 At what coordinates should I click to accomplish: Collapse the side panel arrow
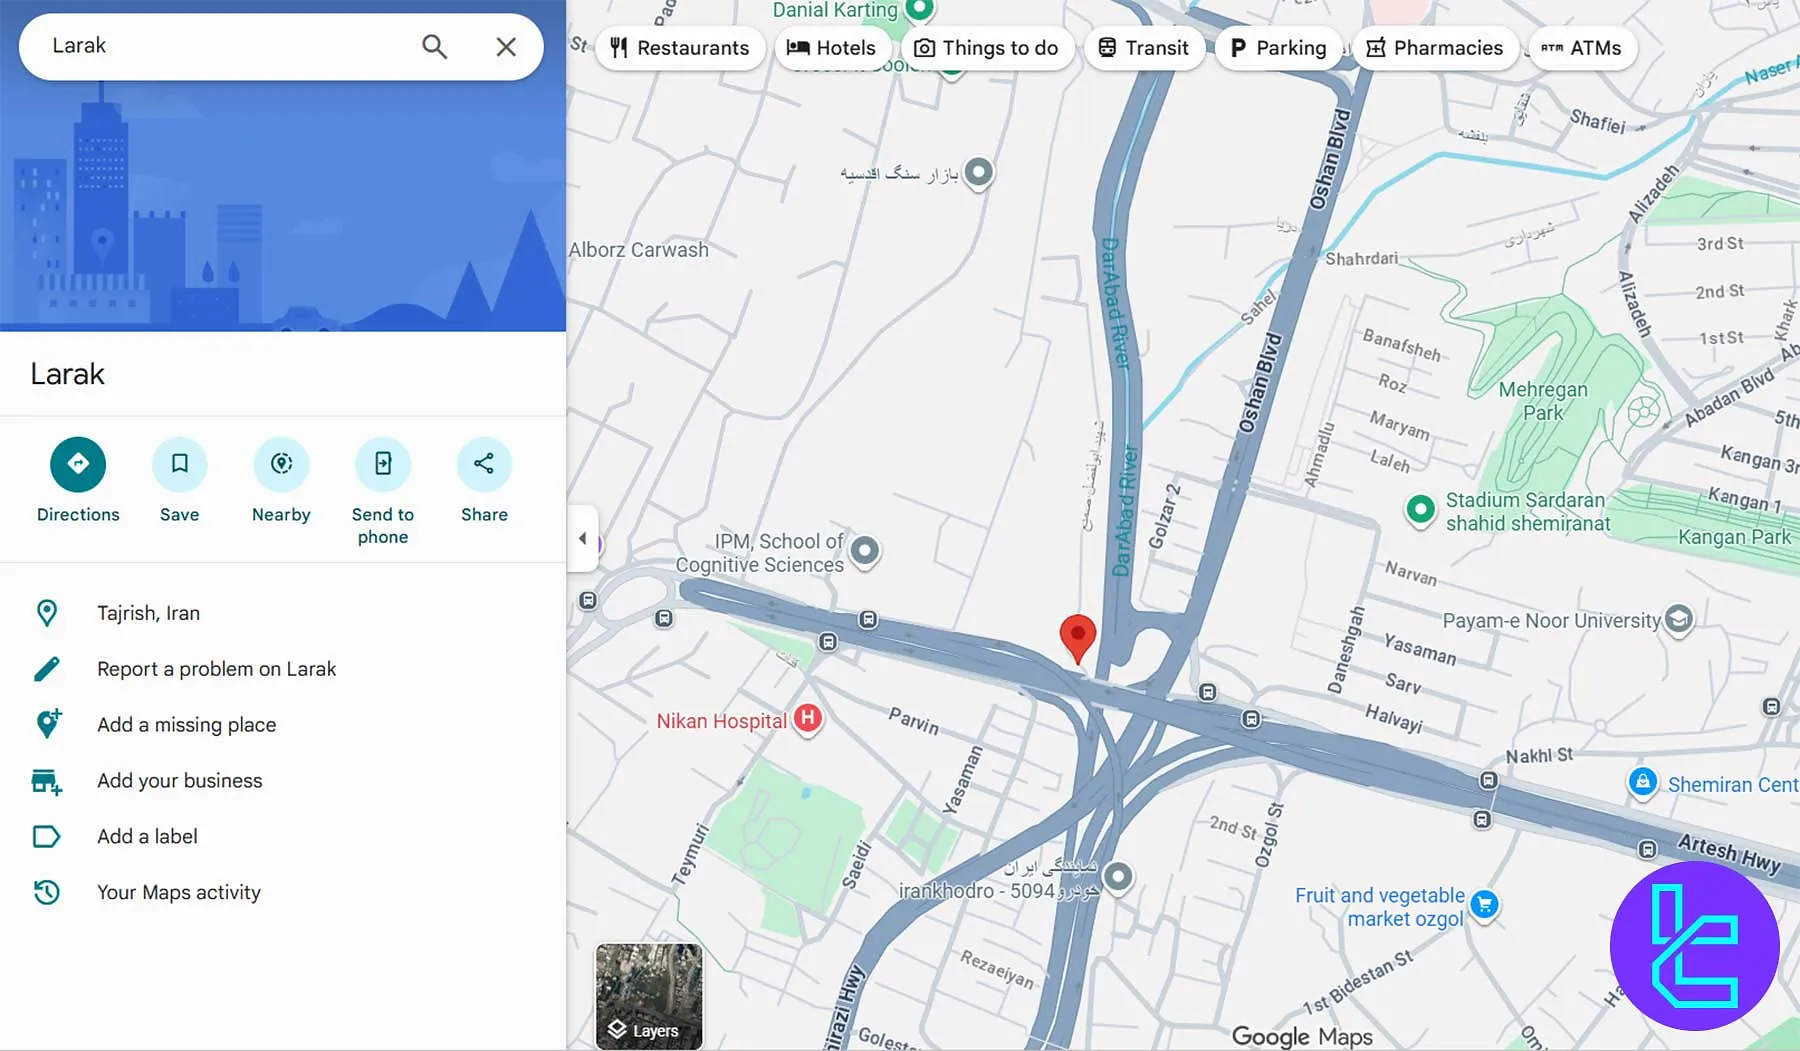coord(583,539)
